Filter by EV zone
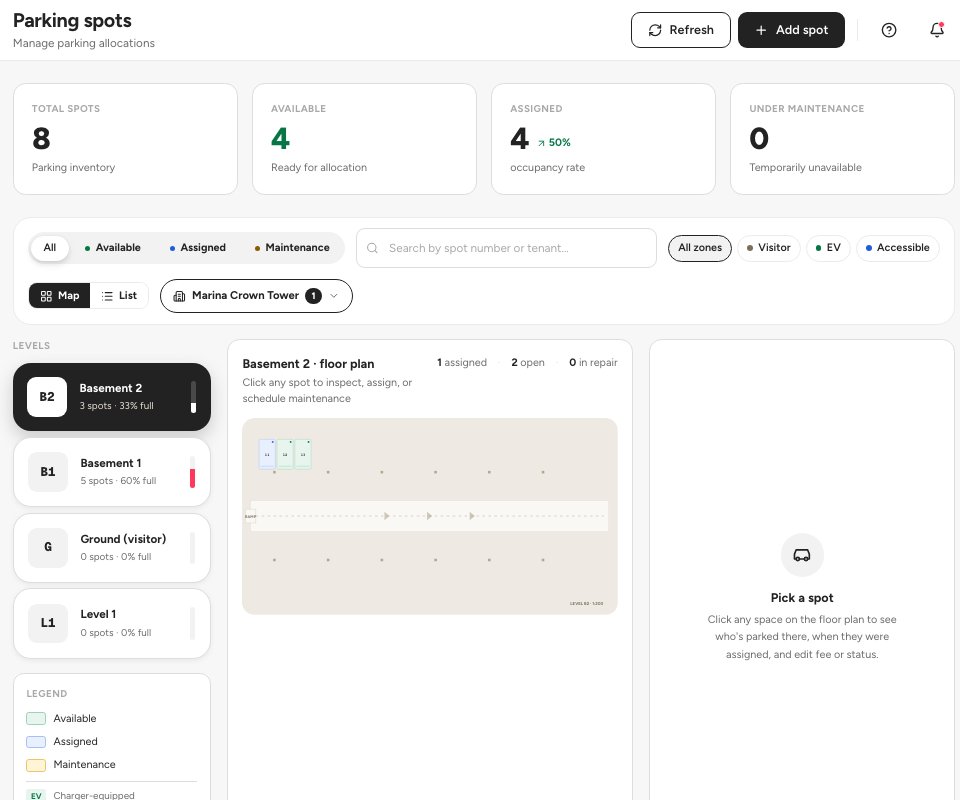This screenshot has width=960, height=800. 828,248
